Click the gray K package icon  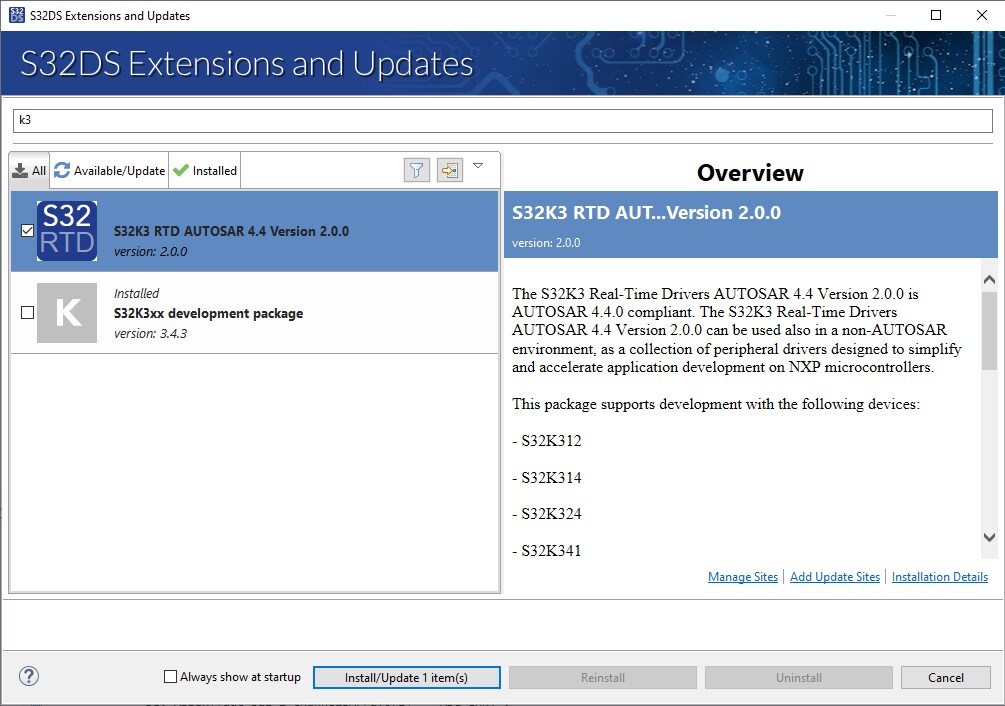67,313
